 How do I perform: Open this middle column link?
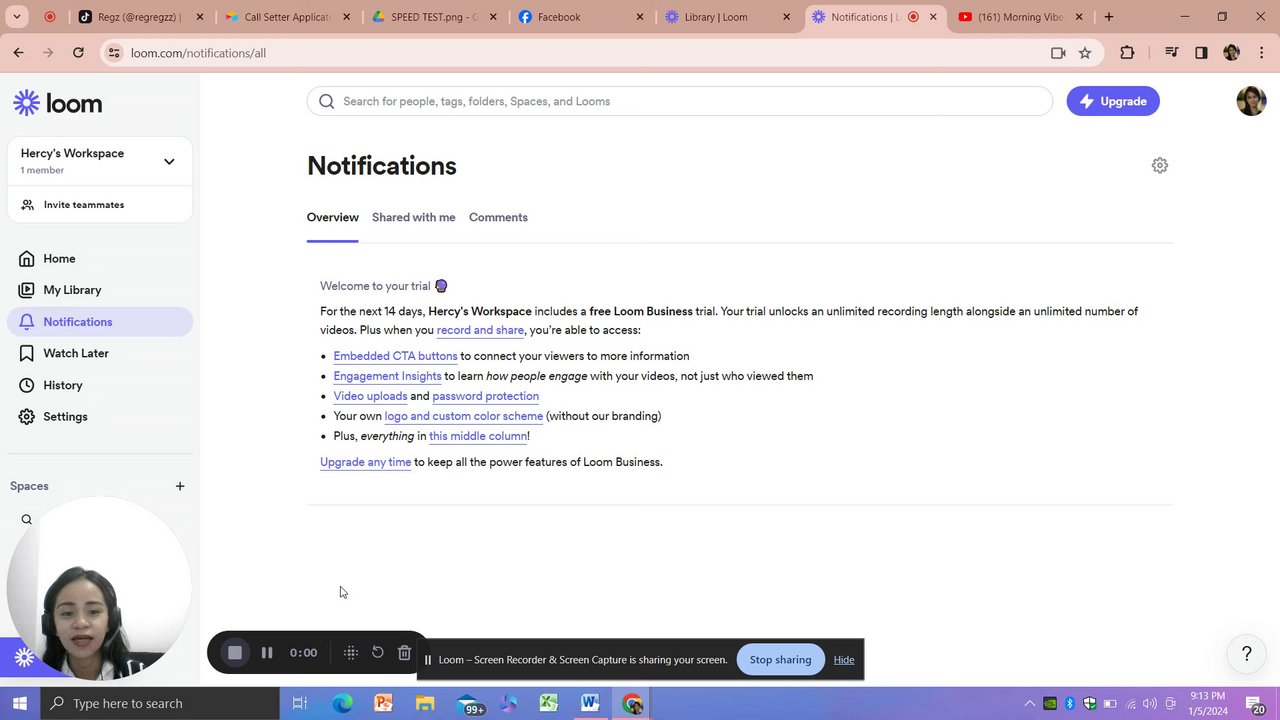pos(478,436)
